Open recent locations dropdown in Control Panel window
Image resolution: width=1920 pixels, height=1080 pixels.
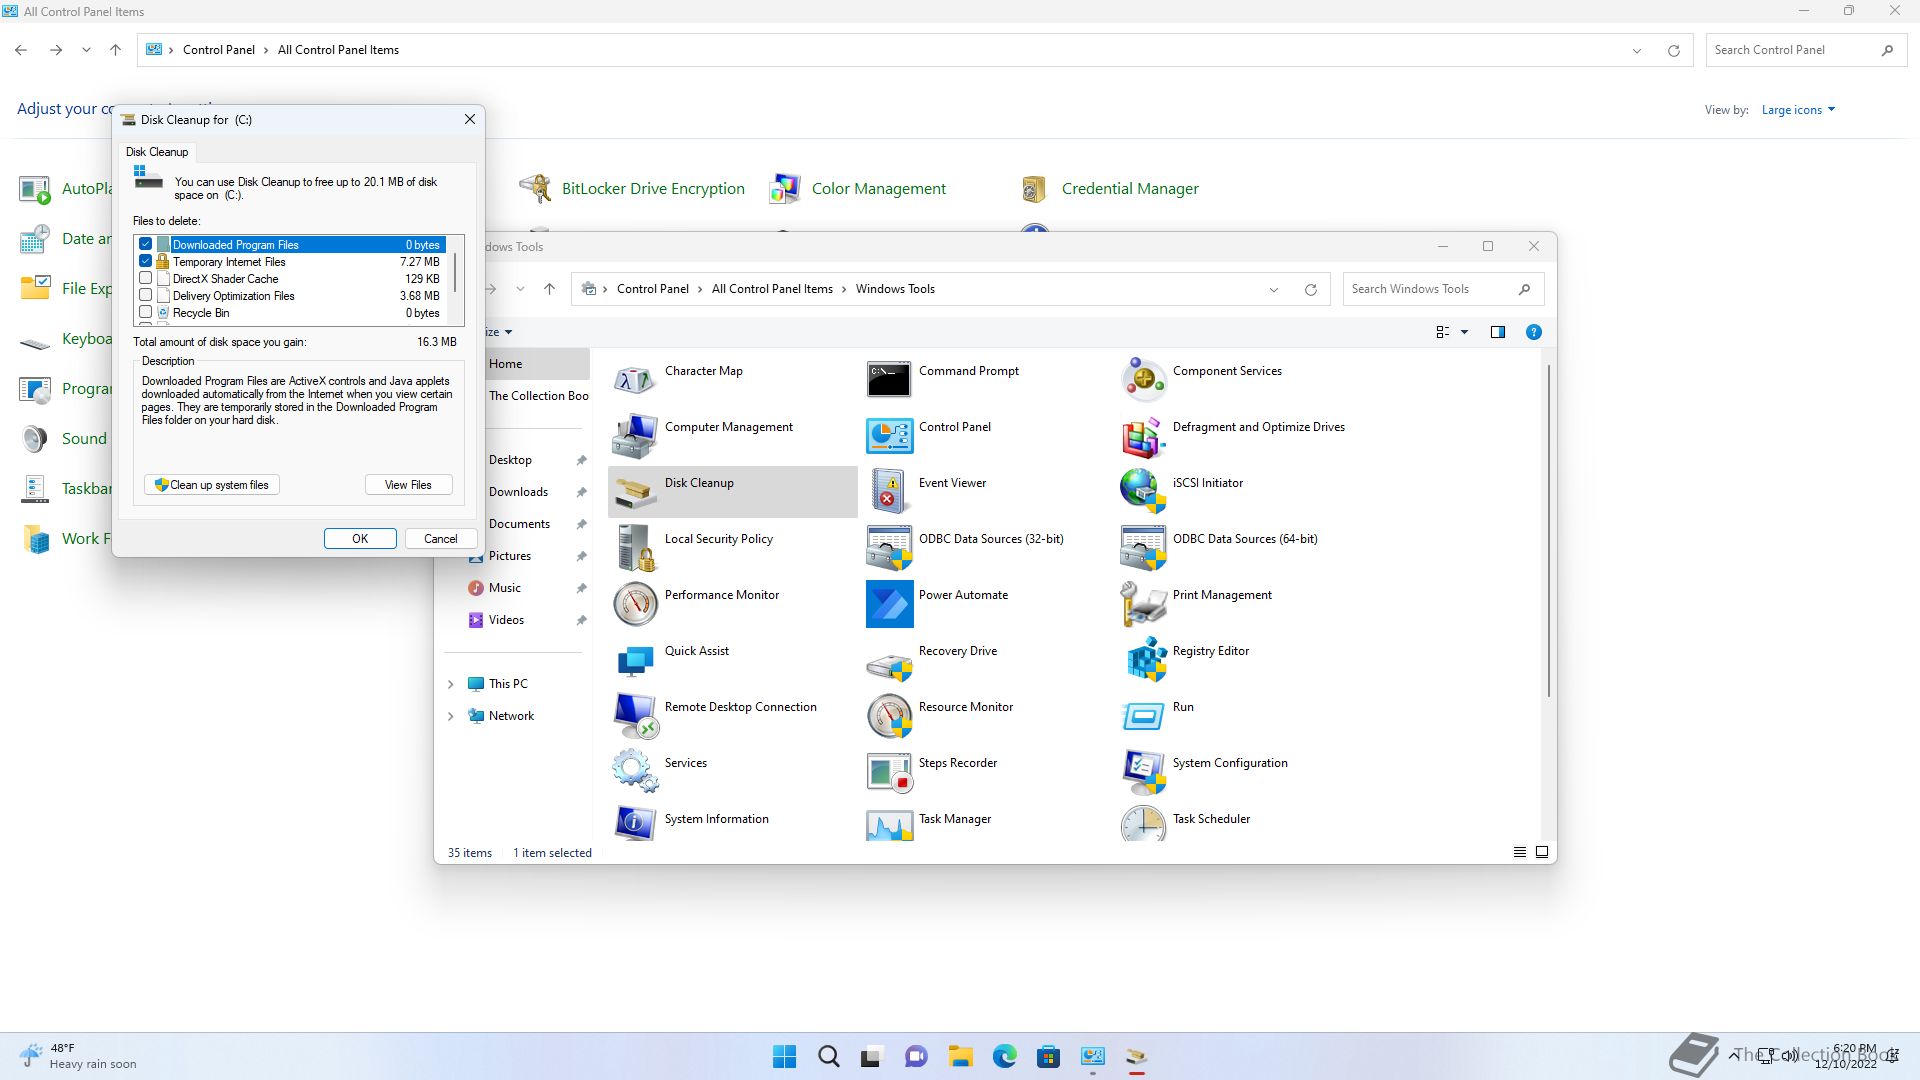tap(86, 50)
